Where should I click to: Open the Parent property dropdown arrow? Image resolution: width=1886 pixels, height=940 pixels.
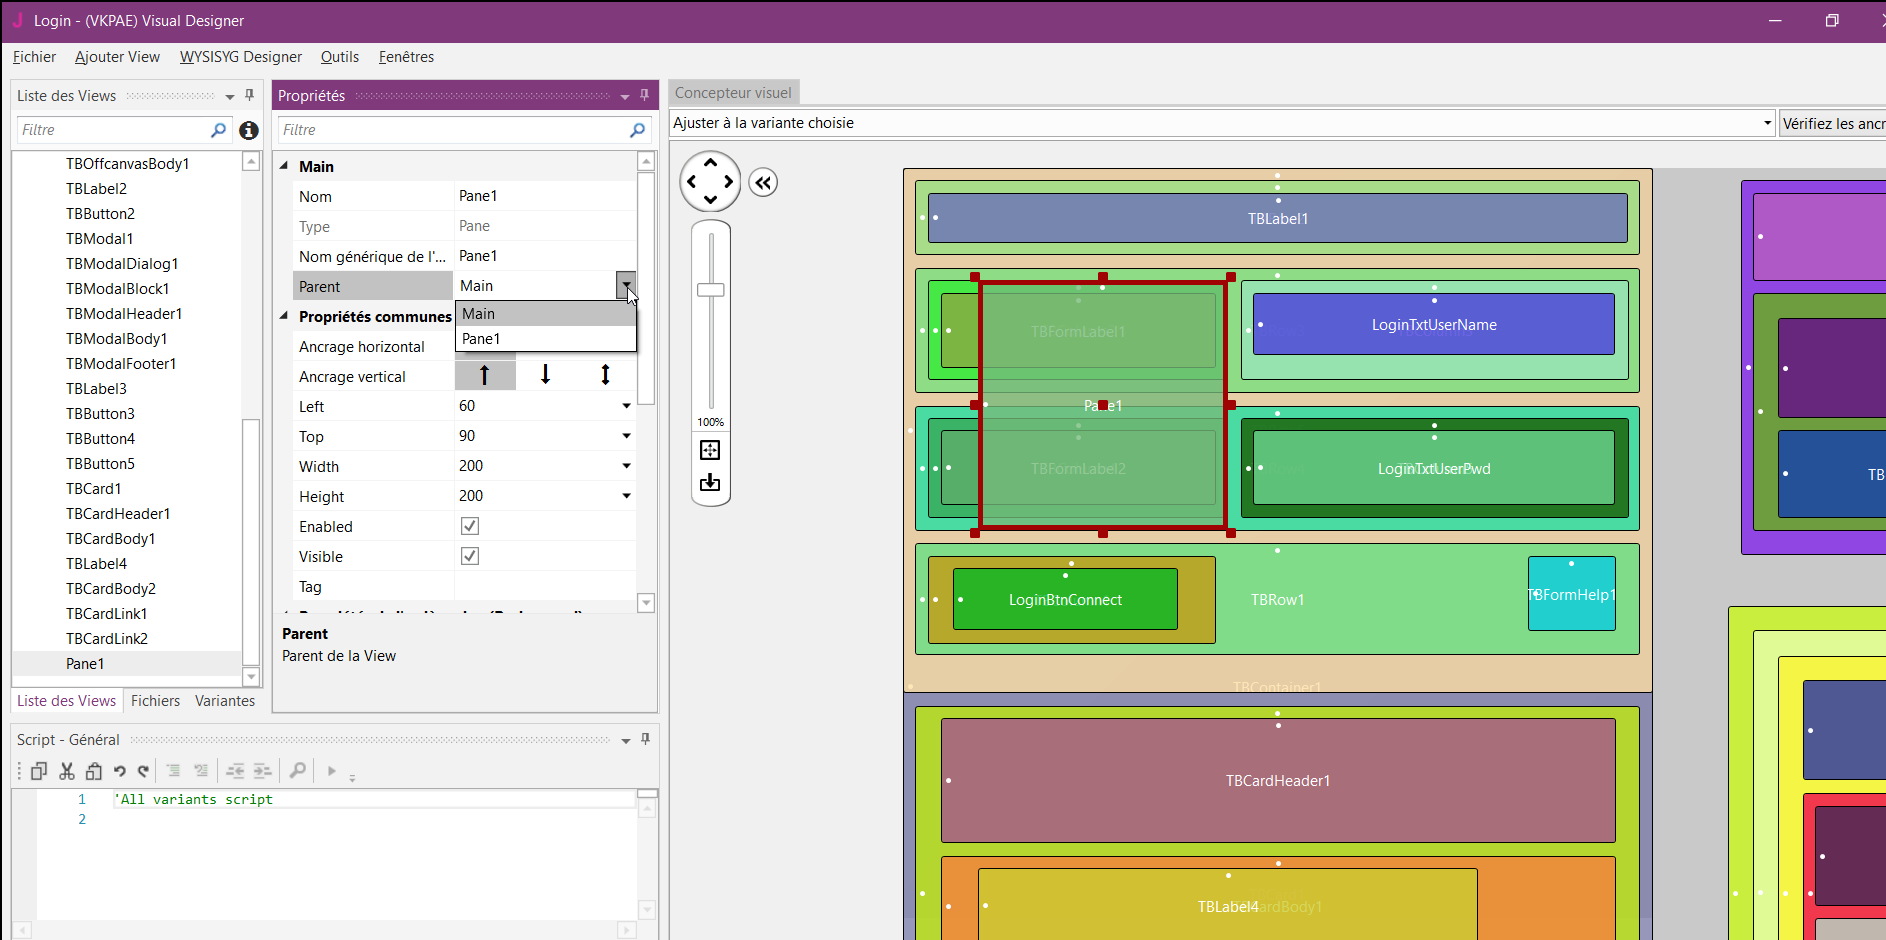[x=626, y=286]
